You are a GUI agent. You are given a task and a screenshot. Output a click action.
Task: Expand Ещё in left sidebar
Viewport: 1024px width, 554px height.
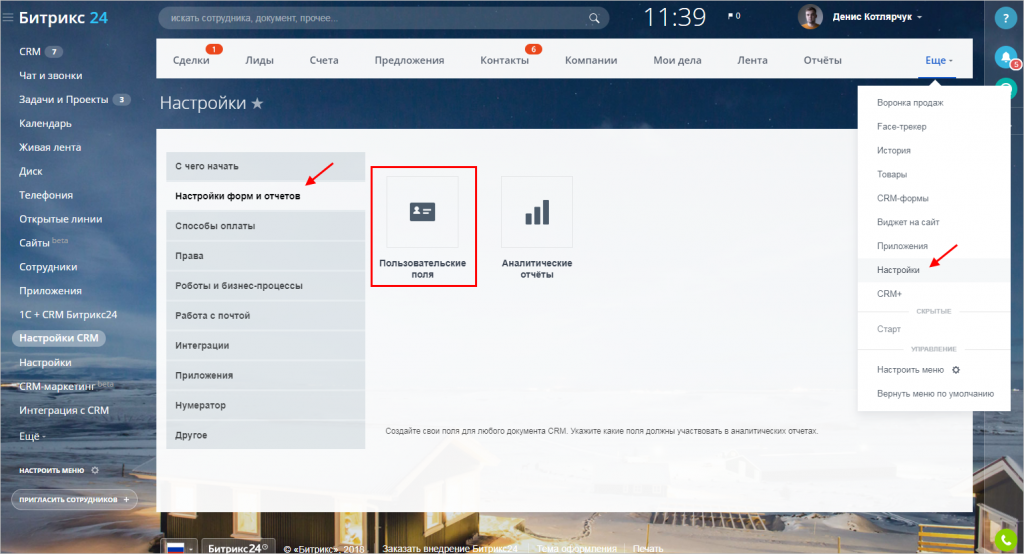click(x=32, y=436)
